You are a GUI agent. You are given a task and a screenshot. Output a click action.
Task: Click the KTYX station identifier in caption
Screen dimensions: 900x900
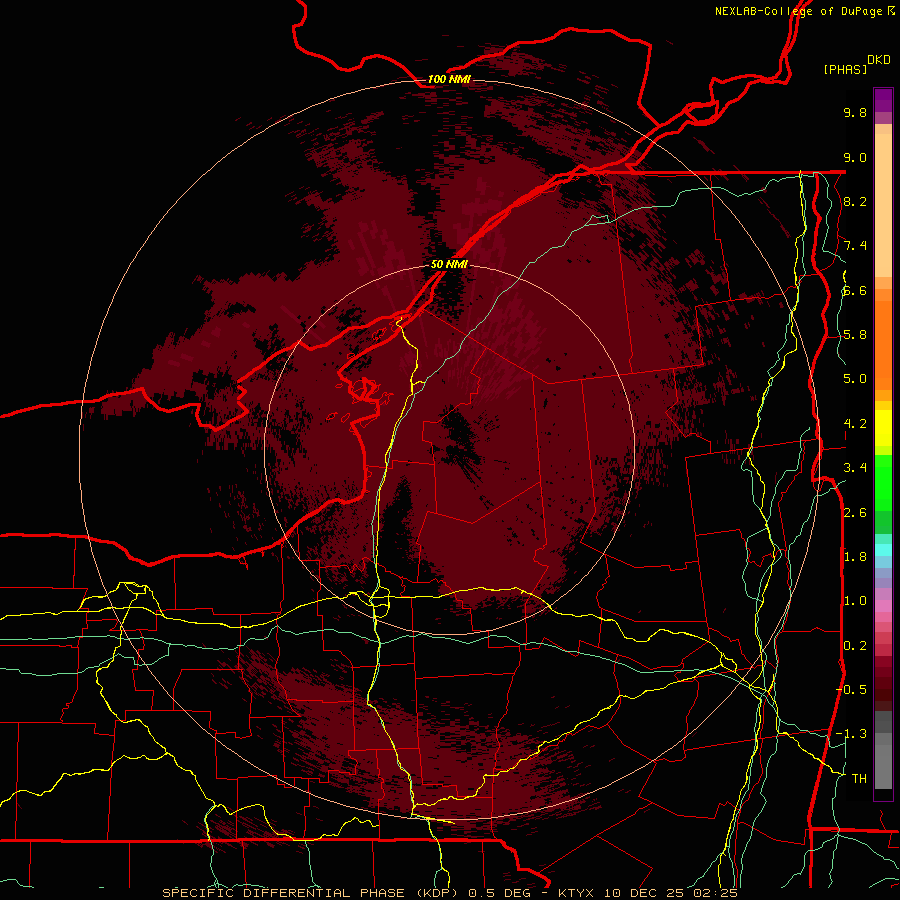tap(577, 893)
